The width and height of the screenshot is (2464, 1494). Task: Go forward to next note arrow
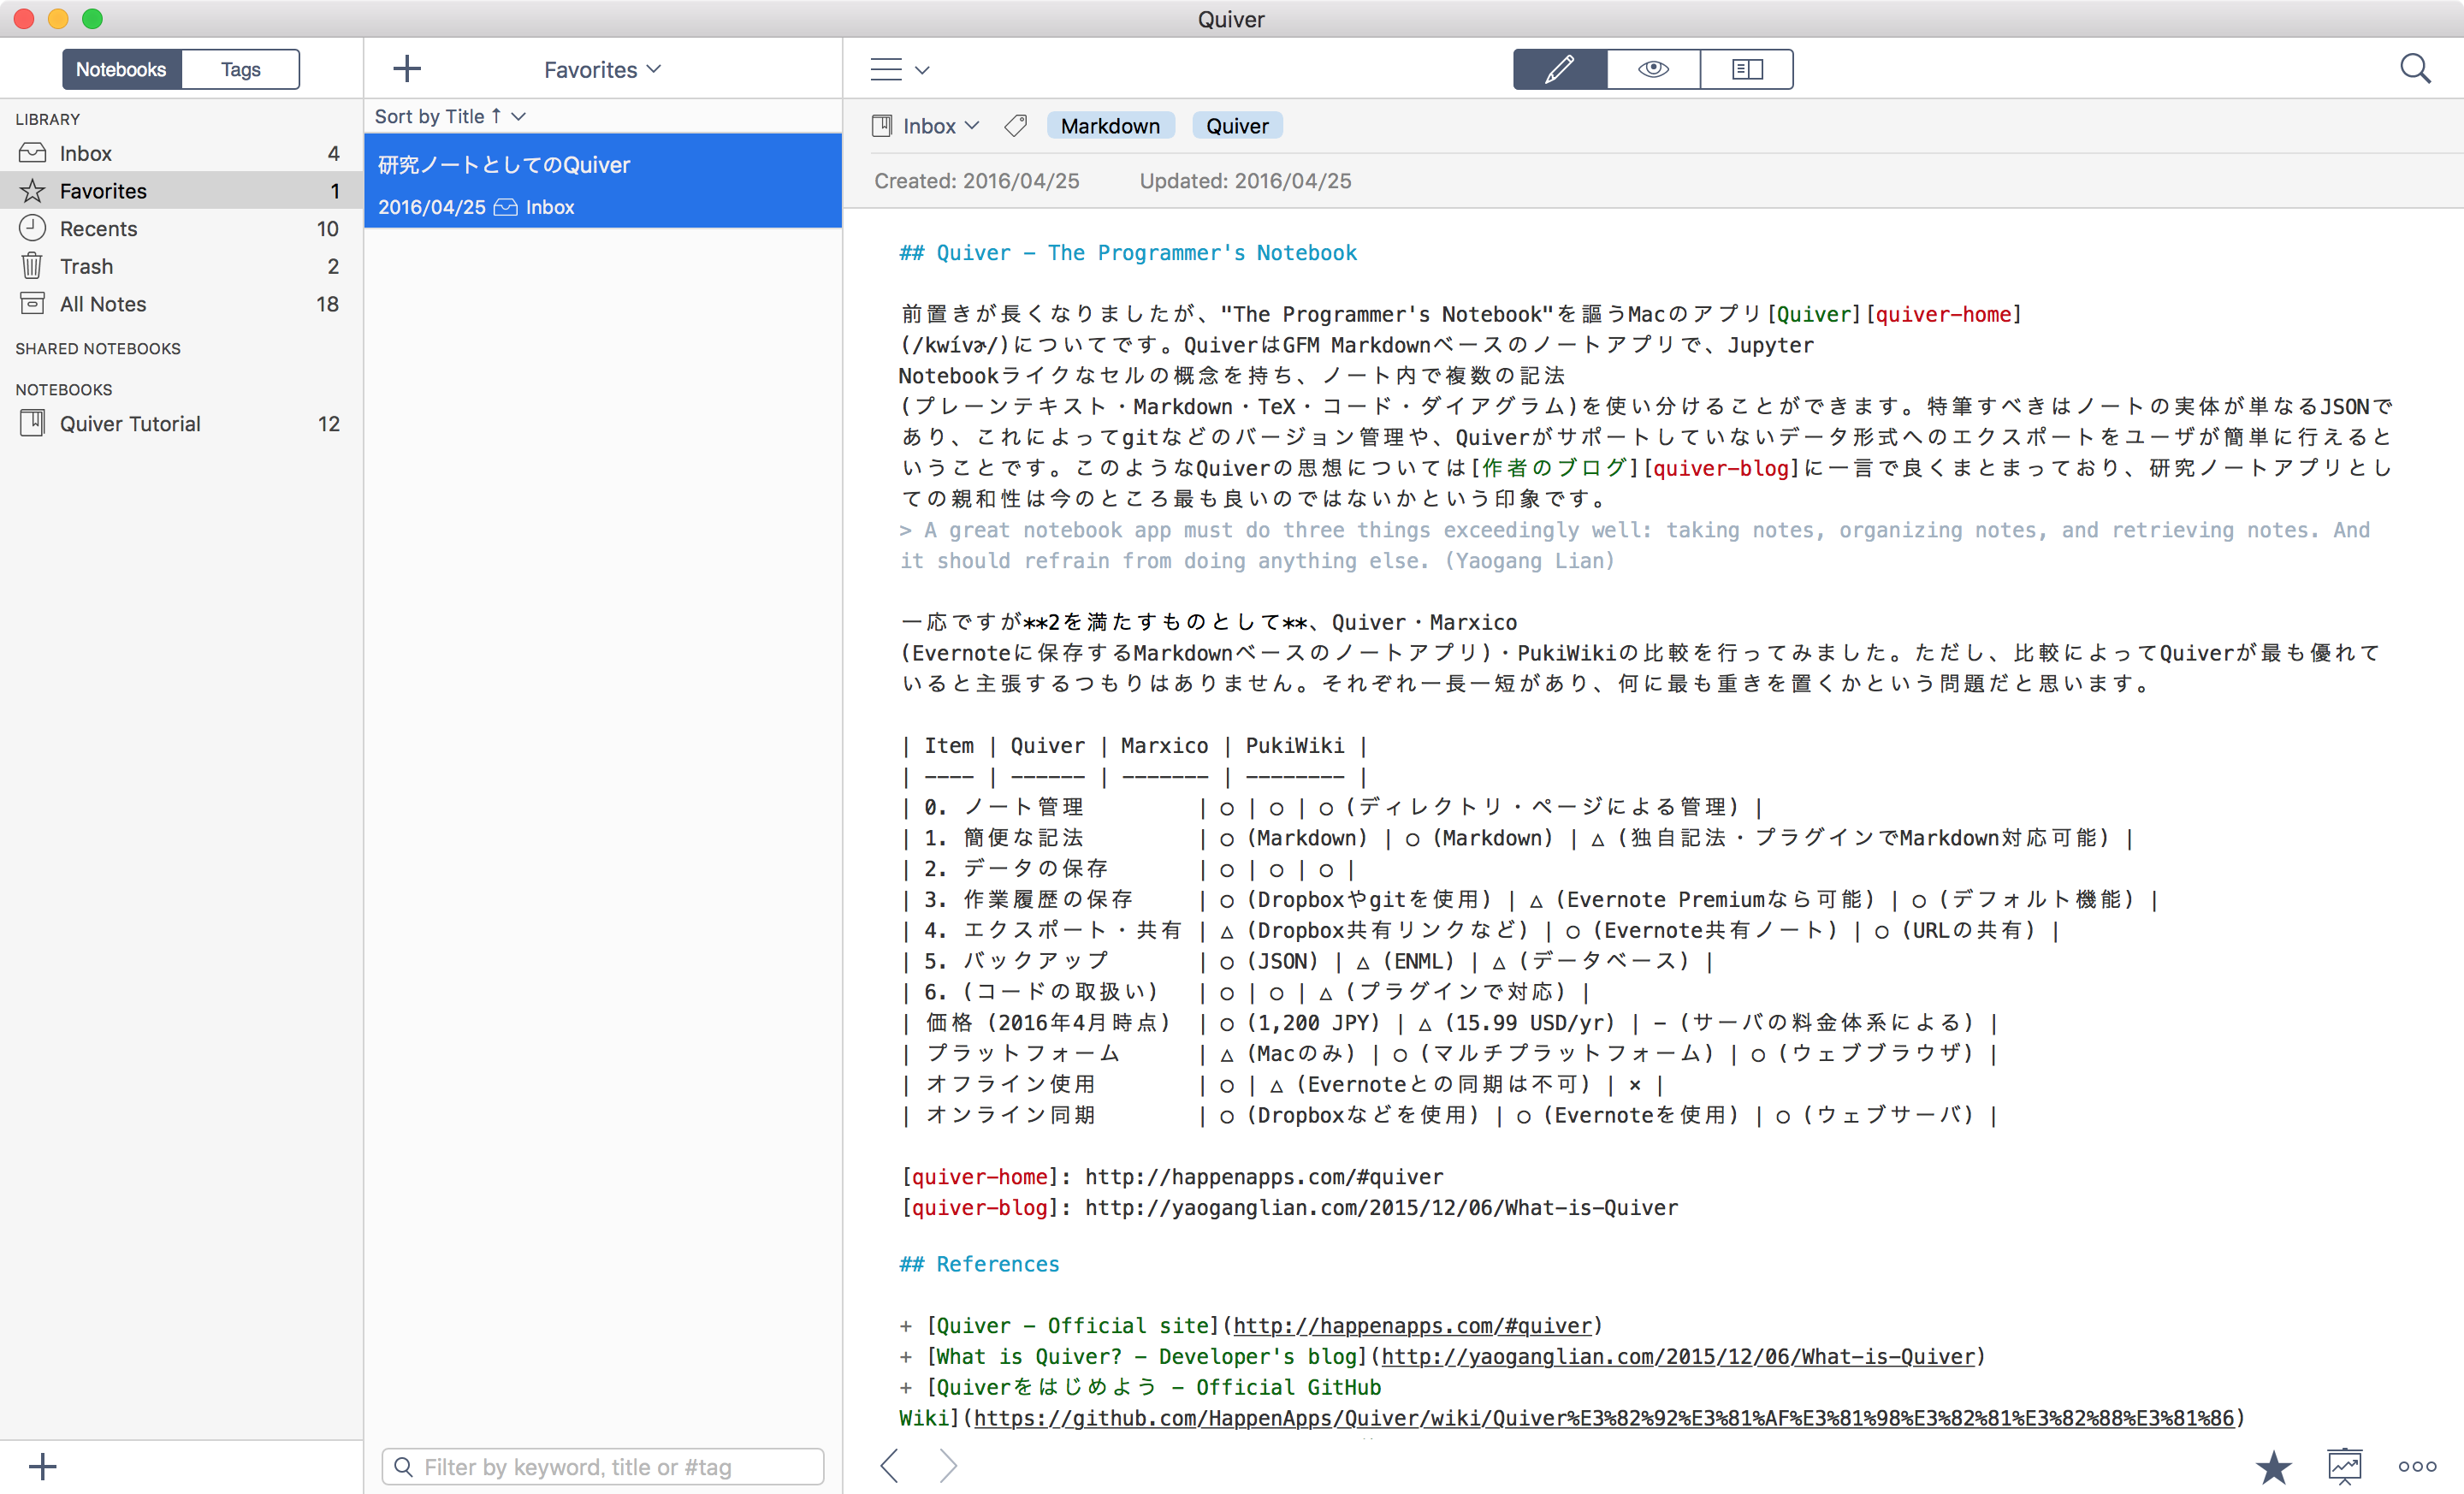tap(948, 1466)
